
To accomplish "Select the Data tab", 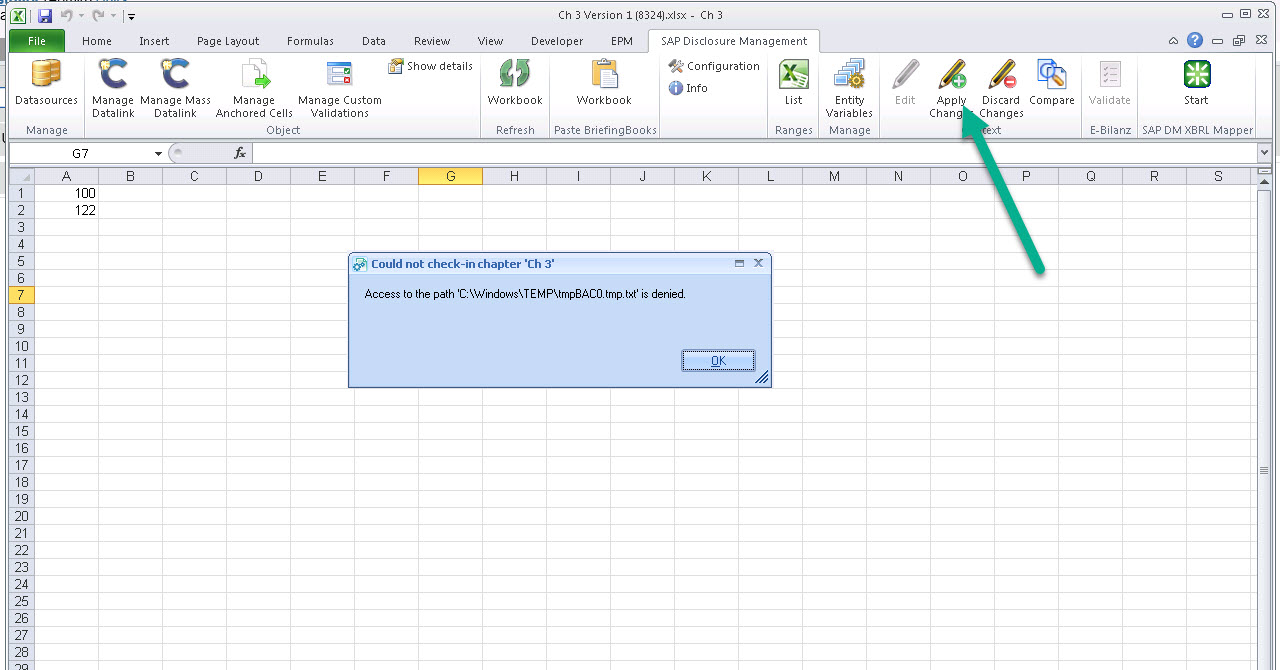I will (374, 41).
